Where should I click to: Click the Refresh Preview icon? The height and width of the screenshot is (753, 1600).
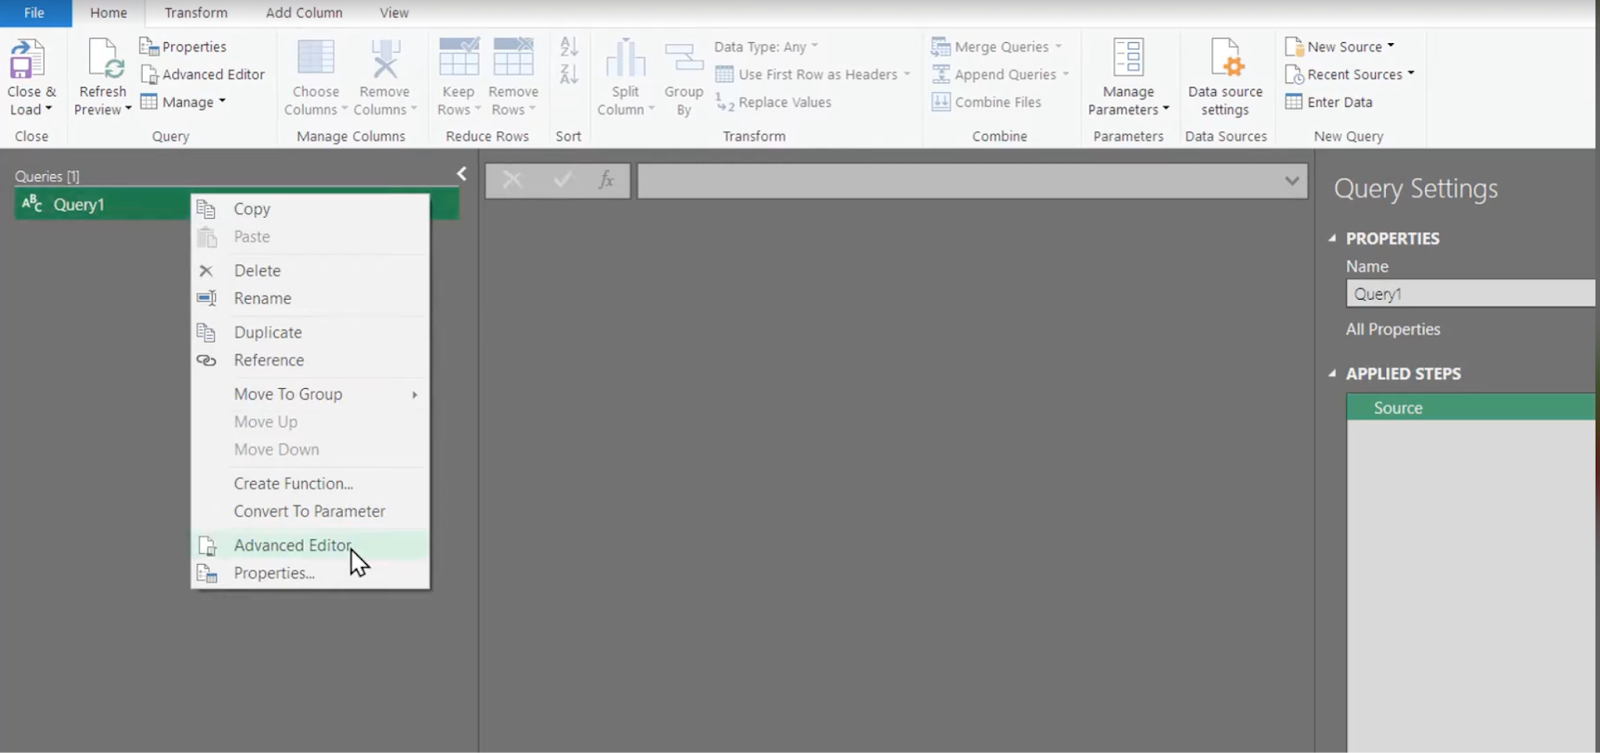103,60
